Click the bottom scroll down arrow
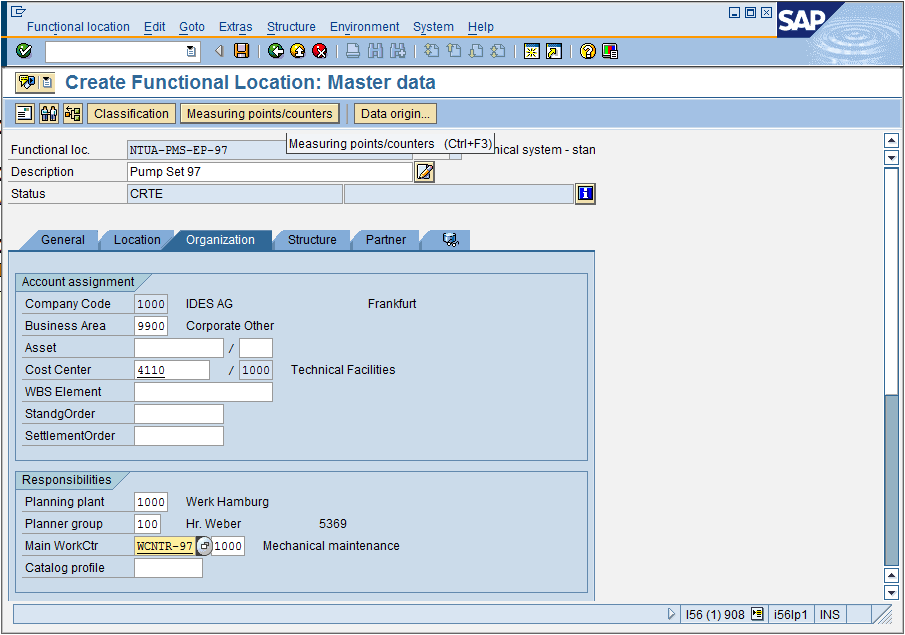The image size is (905, 635). [x=891, y=593]
